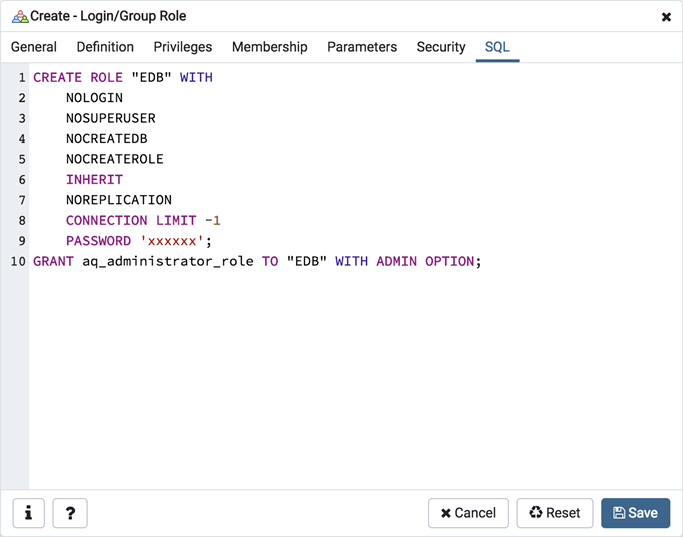The image size is (683, 537).
Task: Select the SQL tab
Action: 497,47
